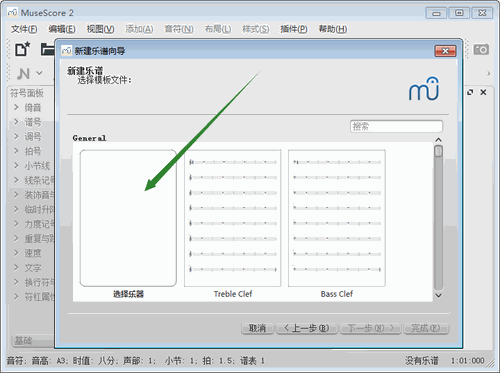Click the toolbar overflow chevron on right
The width and height of the screenshot is (500, 373).
pos(489,73)
